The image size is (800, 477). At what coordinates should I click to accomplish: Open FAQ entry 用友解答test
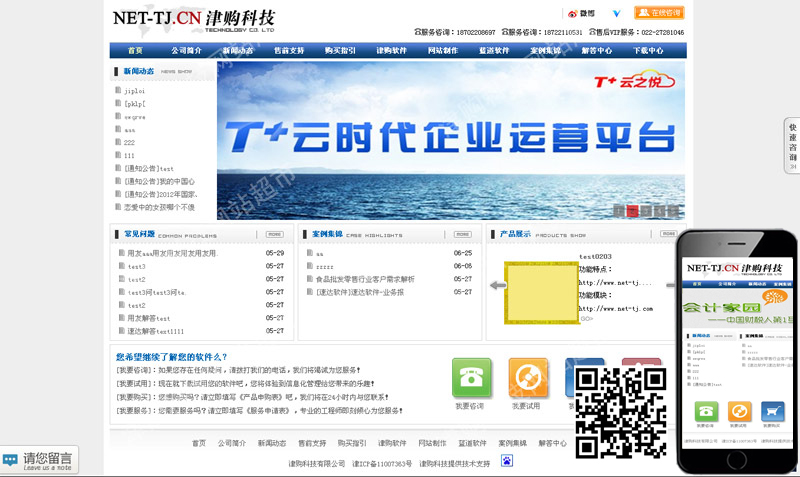[x=148, y=318]
